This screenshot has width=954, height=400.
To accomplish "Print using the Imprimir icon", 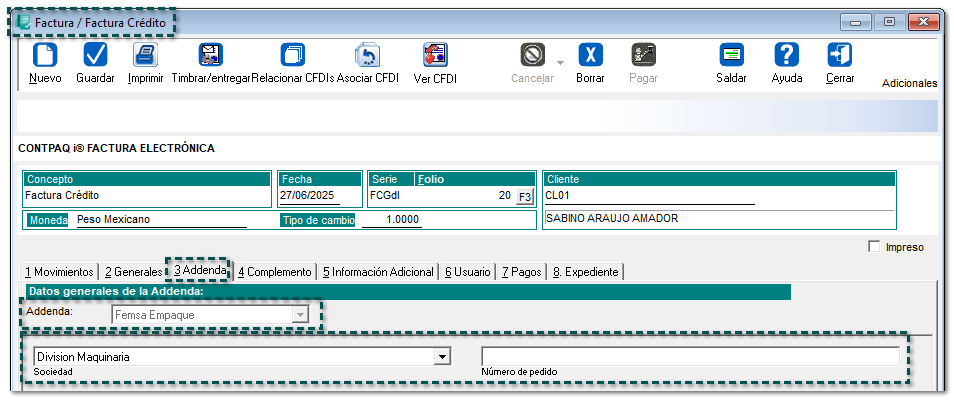I will [x=145, y=55].
